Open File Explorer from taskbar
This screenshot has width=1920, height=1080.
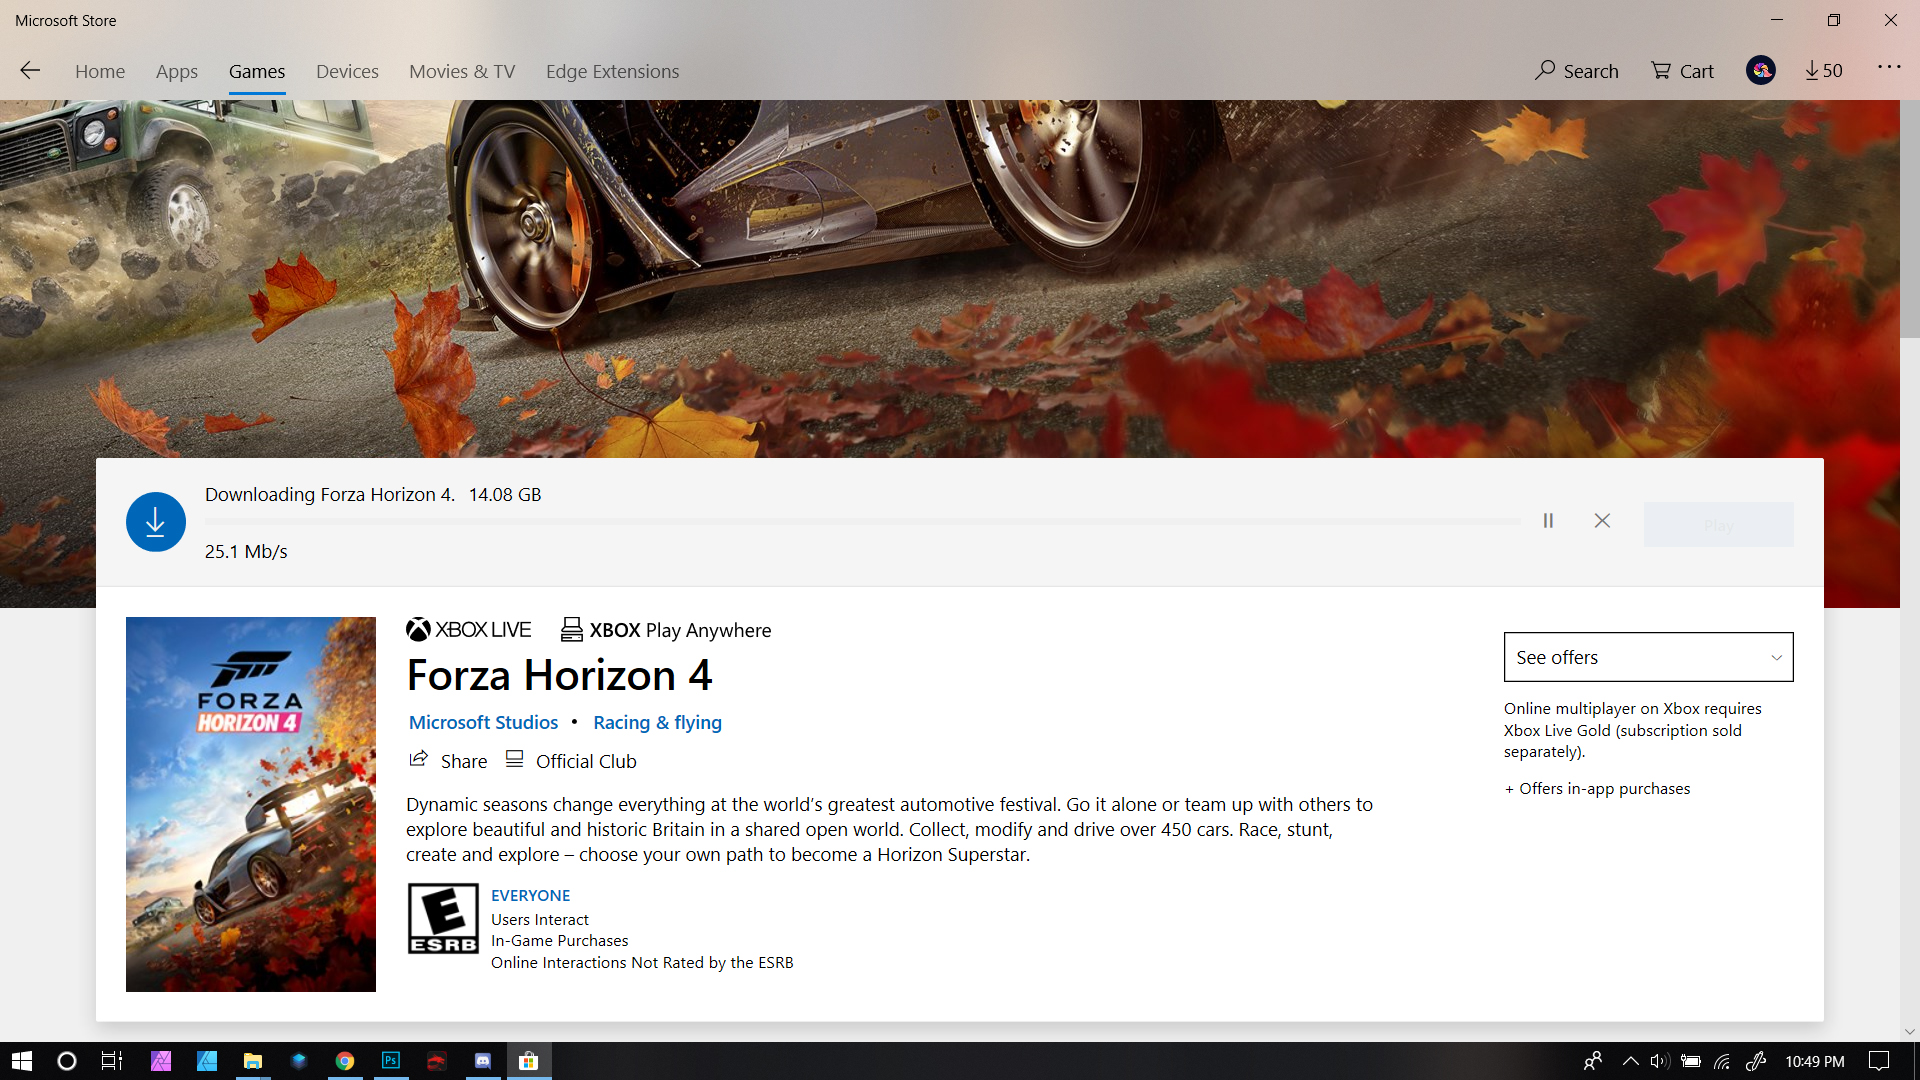coord(253,1061)
